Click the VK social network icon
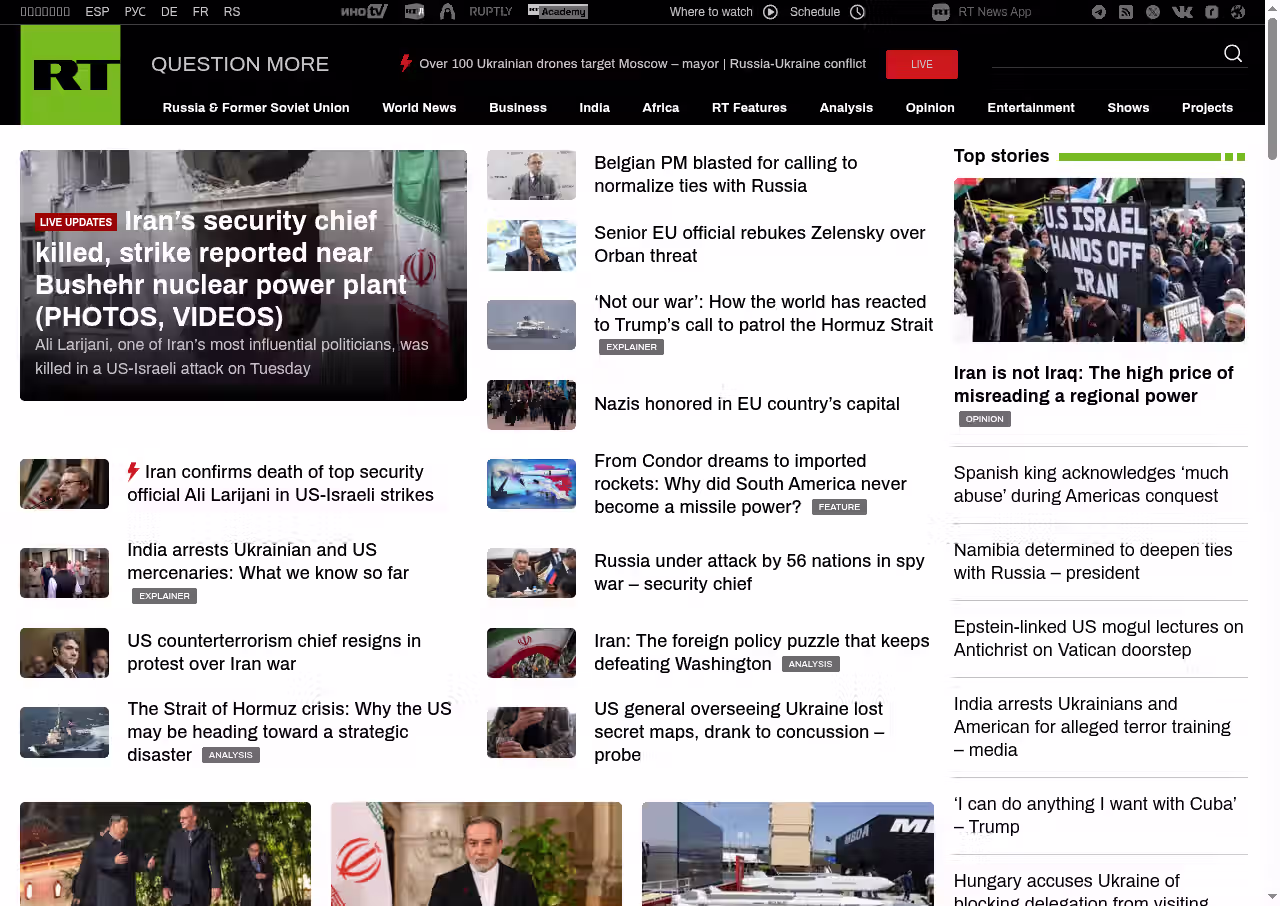Image resolution: width=1280 pixels, height=906 pixels. click(x=1182, y=12)
